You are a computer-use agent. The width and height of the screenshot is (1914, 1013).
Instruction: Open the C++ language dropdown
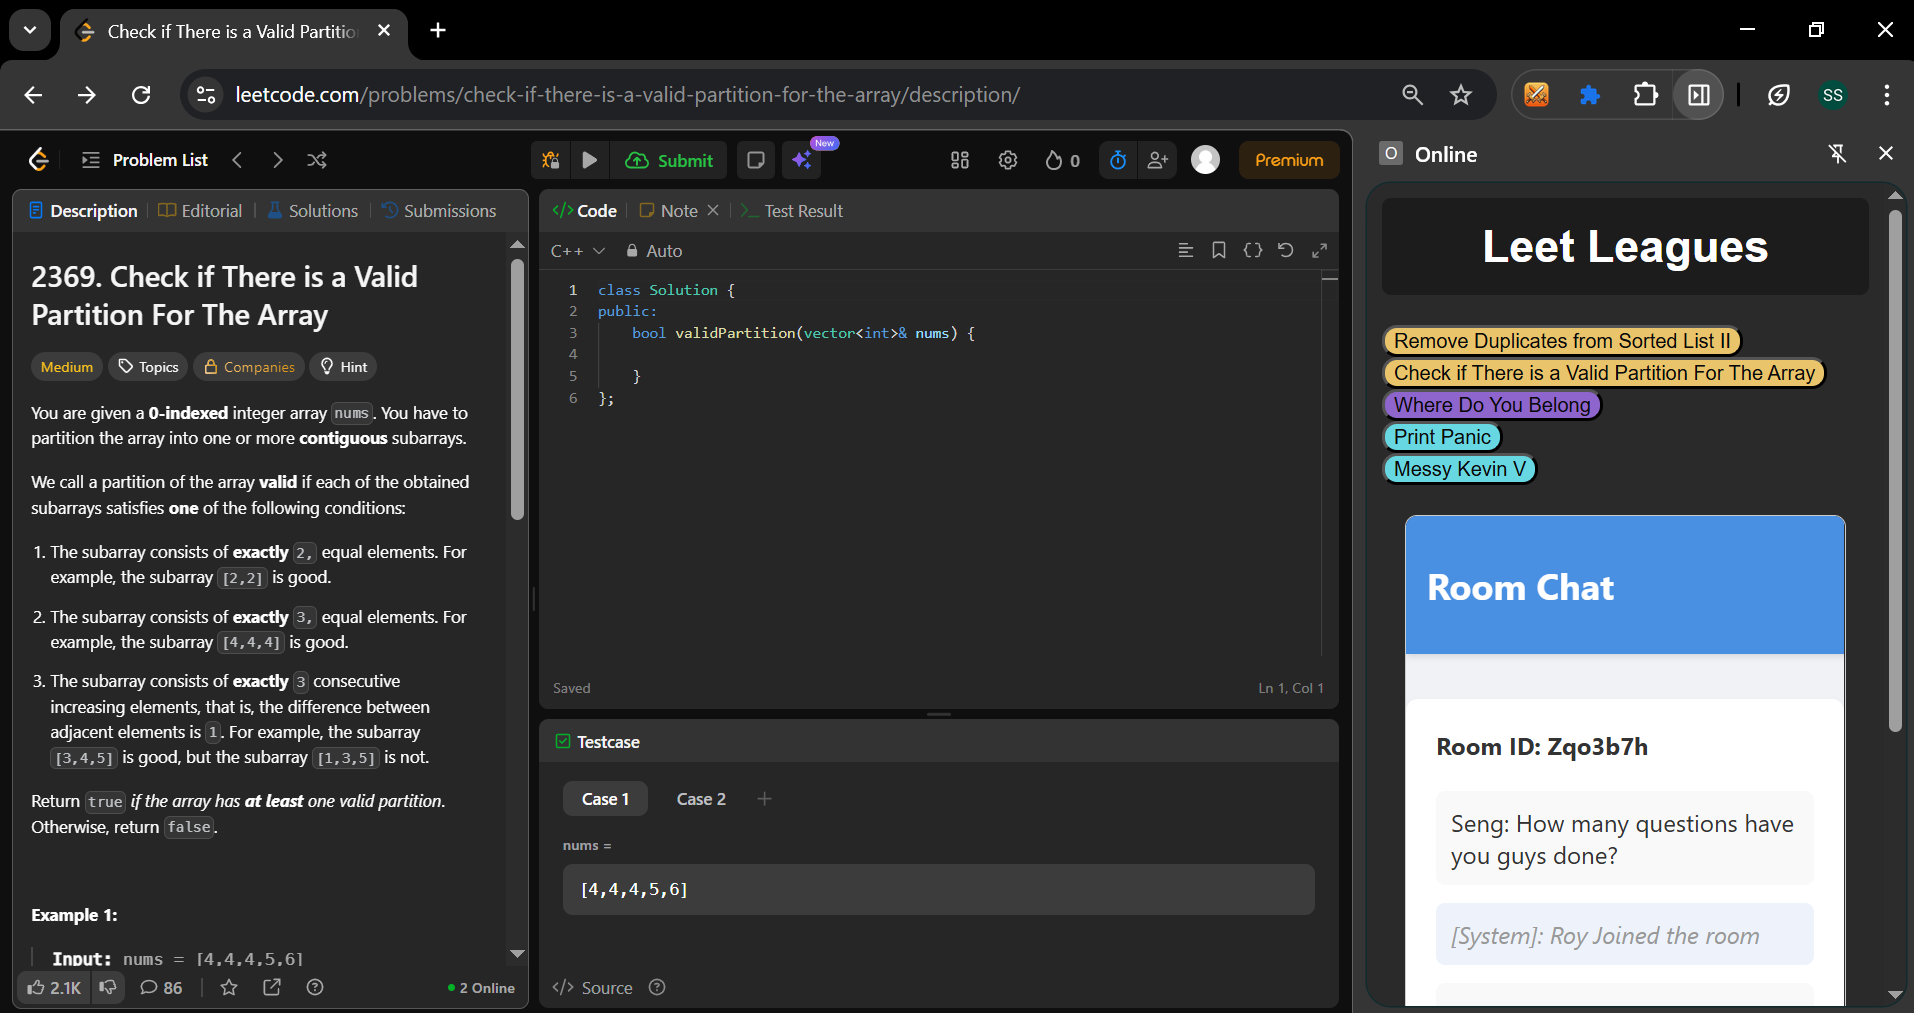tap(578, 251)
